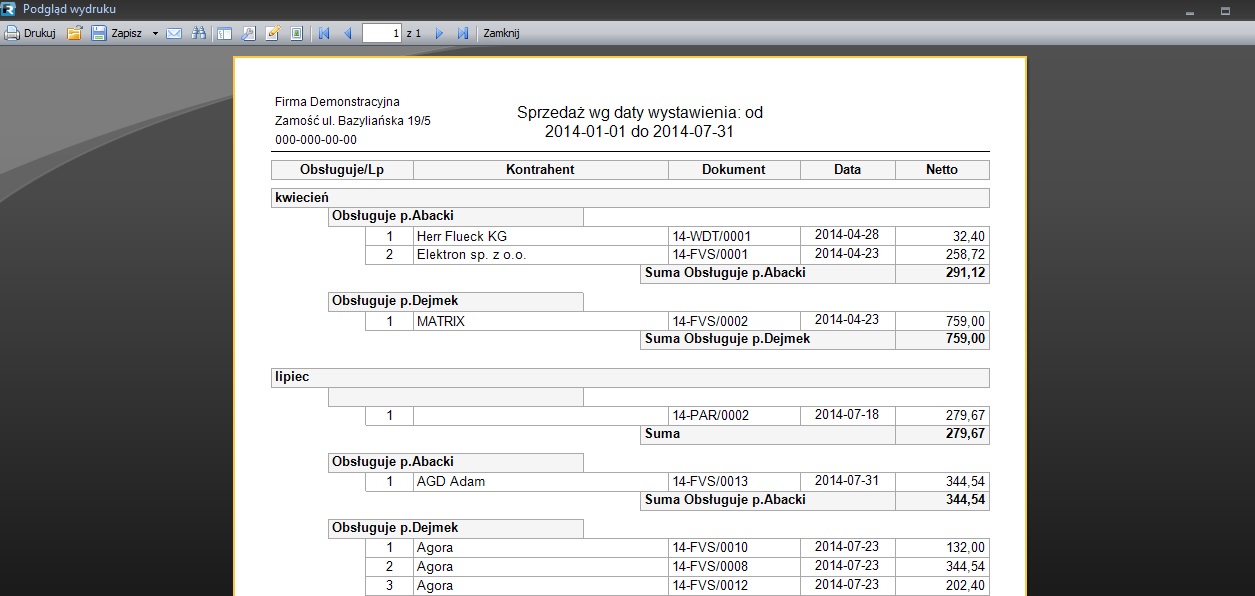
Task: Send the report using the envelope icon
Action: pos(174,33)
